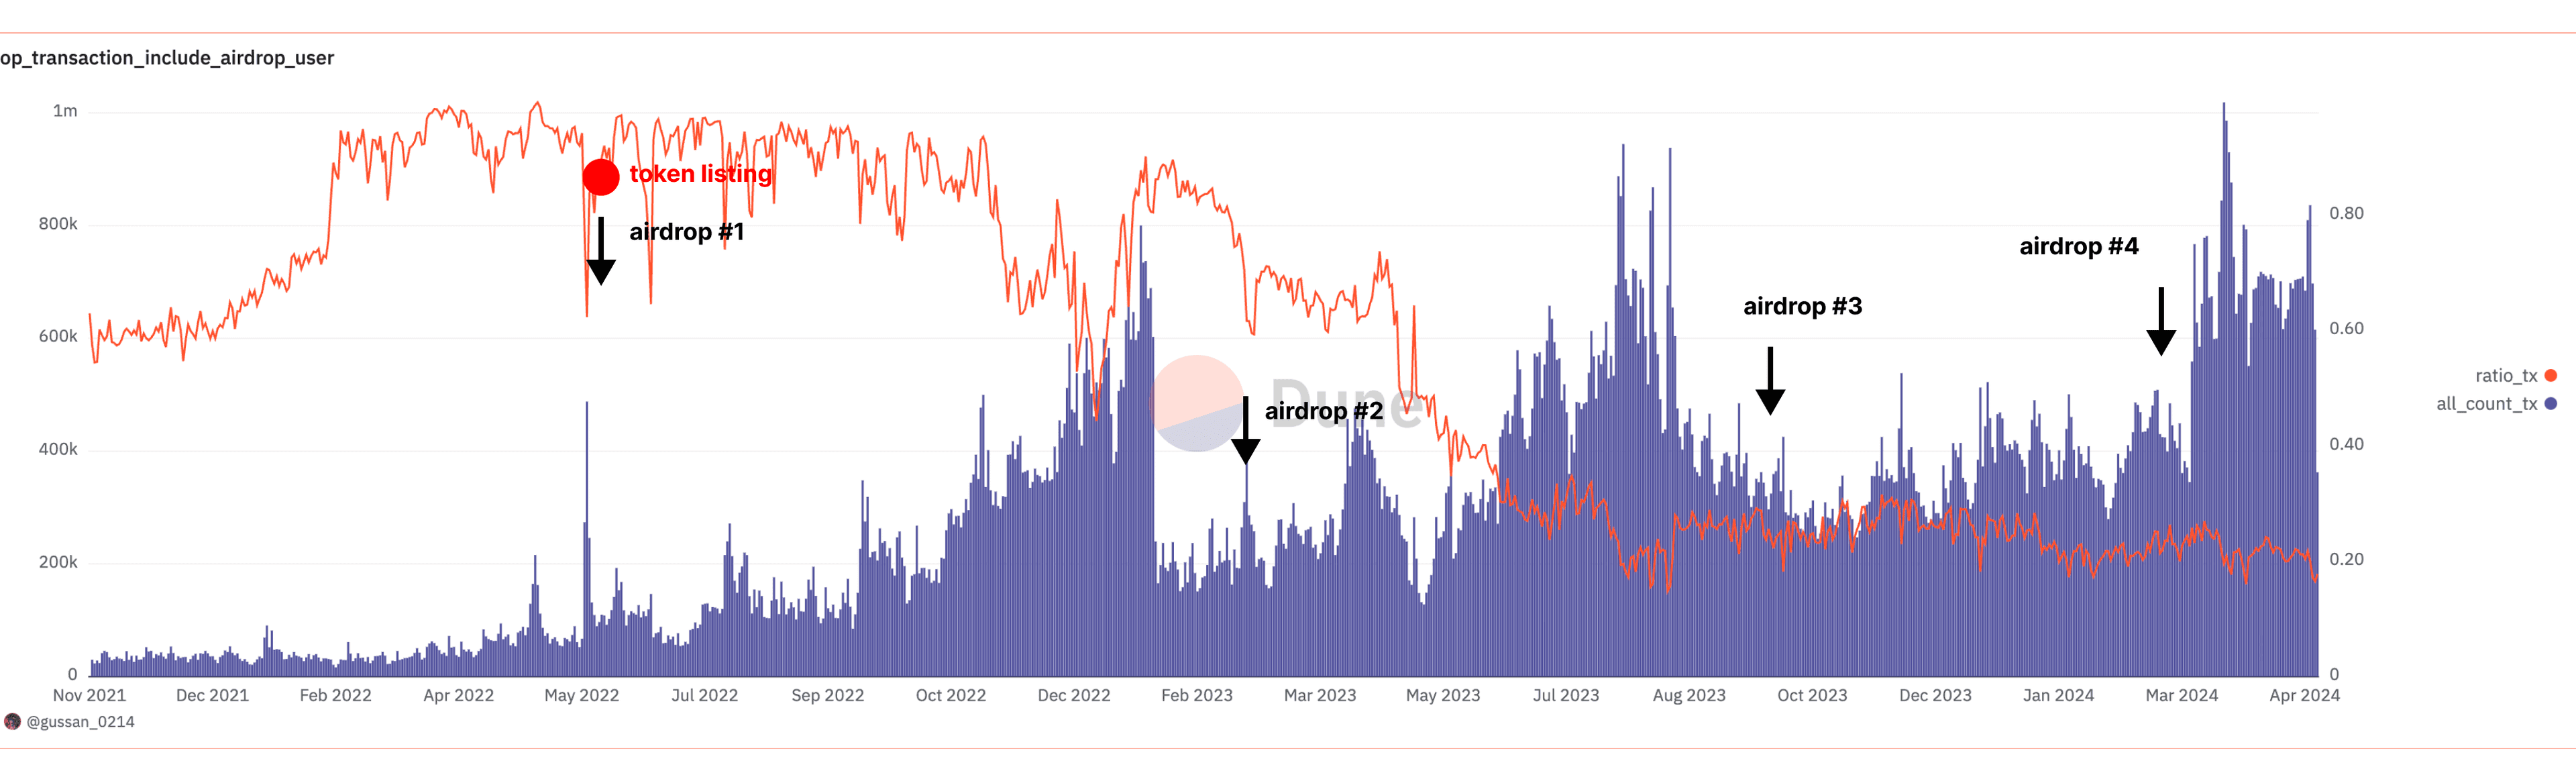Click the Apr 2024 x-axis label

[2304, 696]
